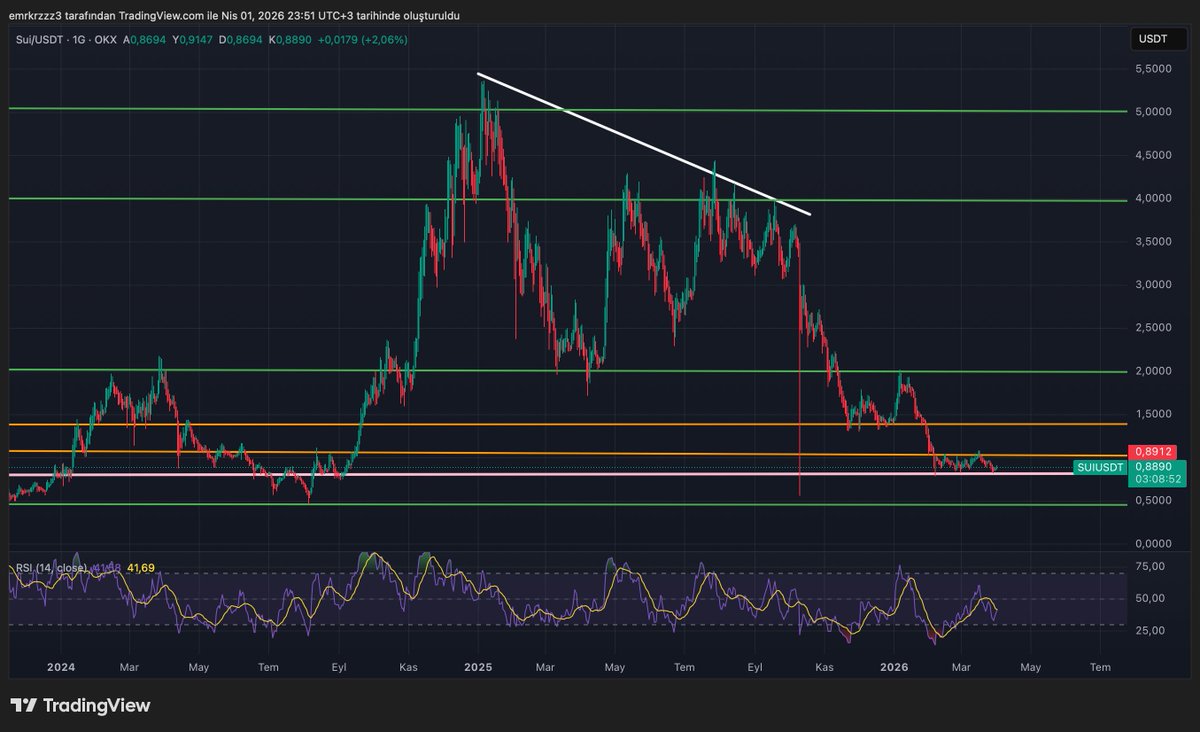
Task: Click the TradingView wordmark text
Action: (x=96, y=706)
